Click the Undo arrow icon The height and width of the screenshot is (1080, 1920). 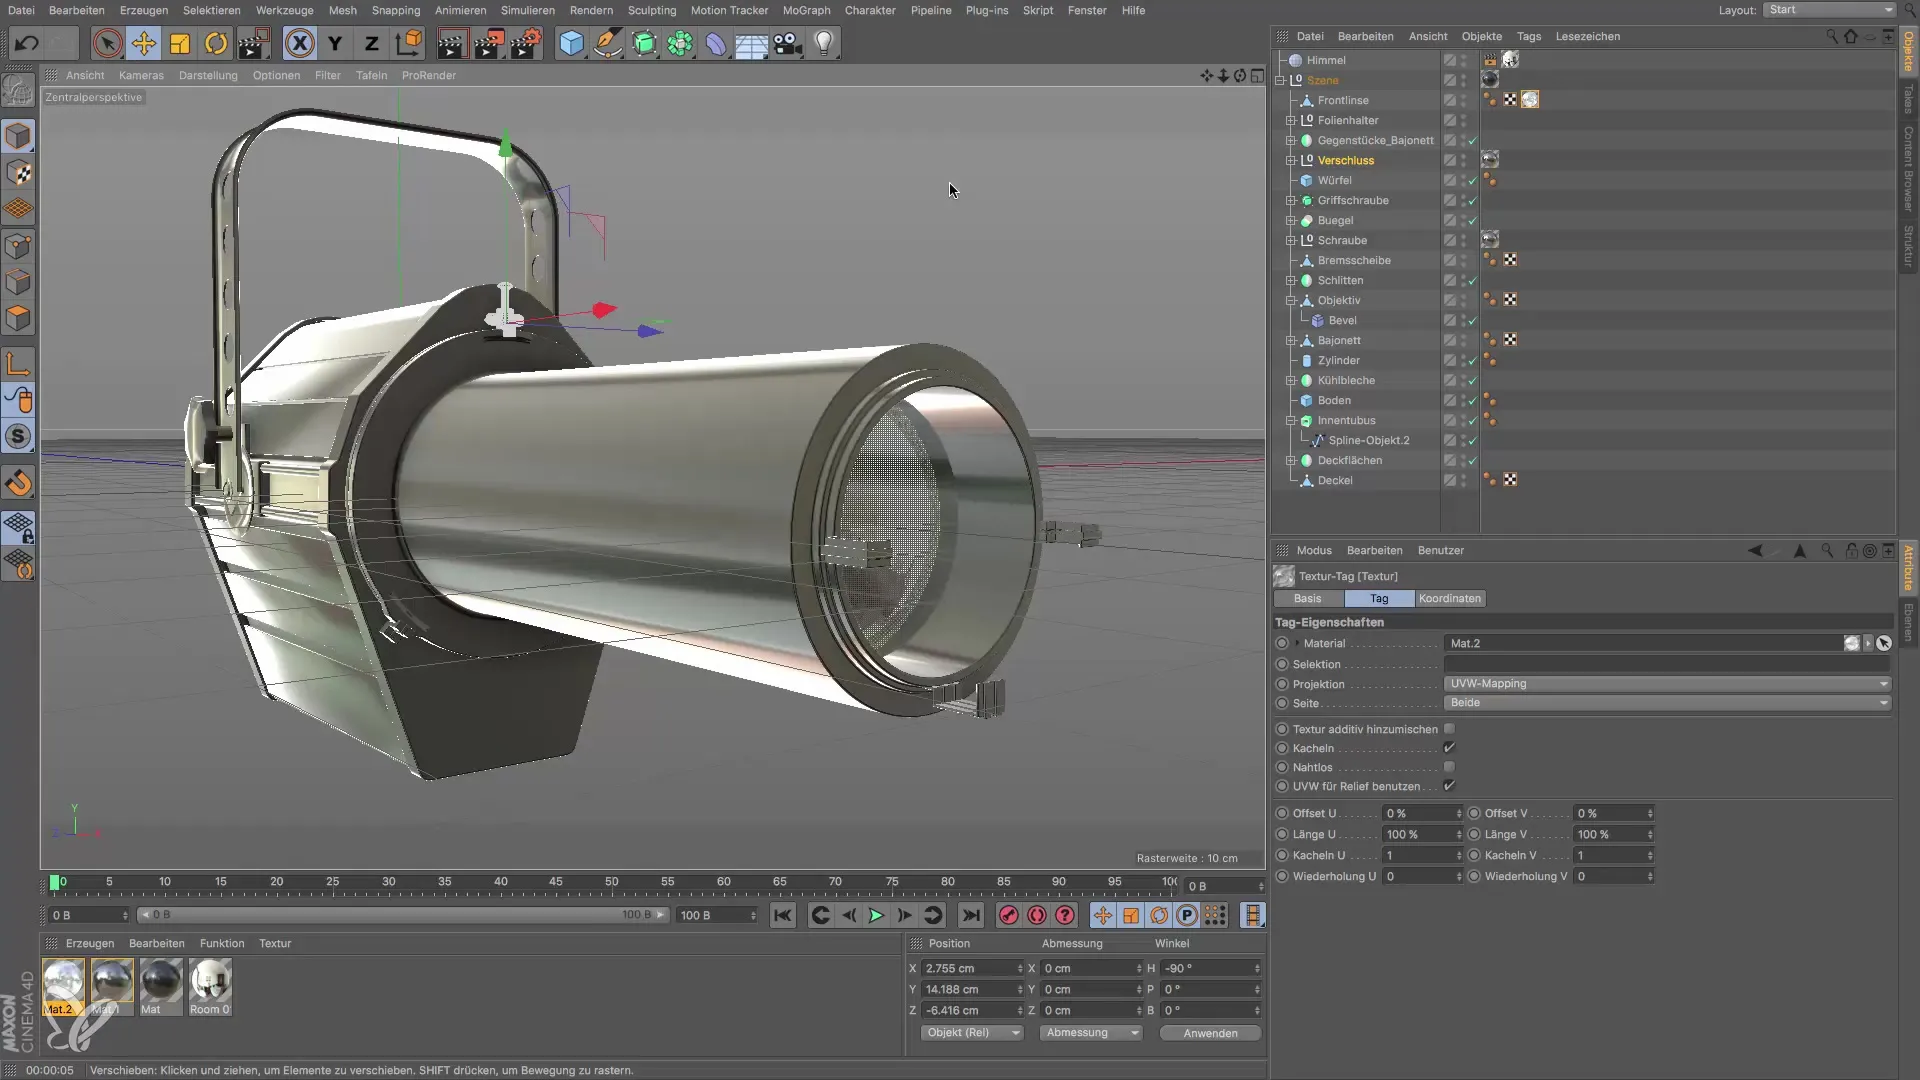click(x=27, y=44)
